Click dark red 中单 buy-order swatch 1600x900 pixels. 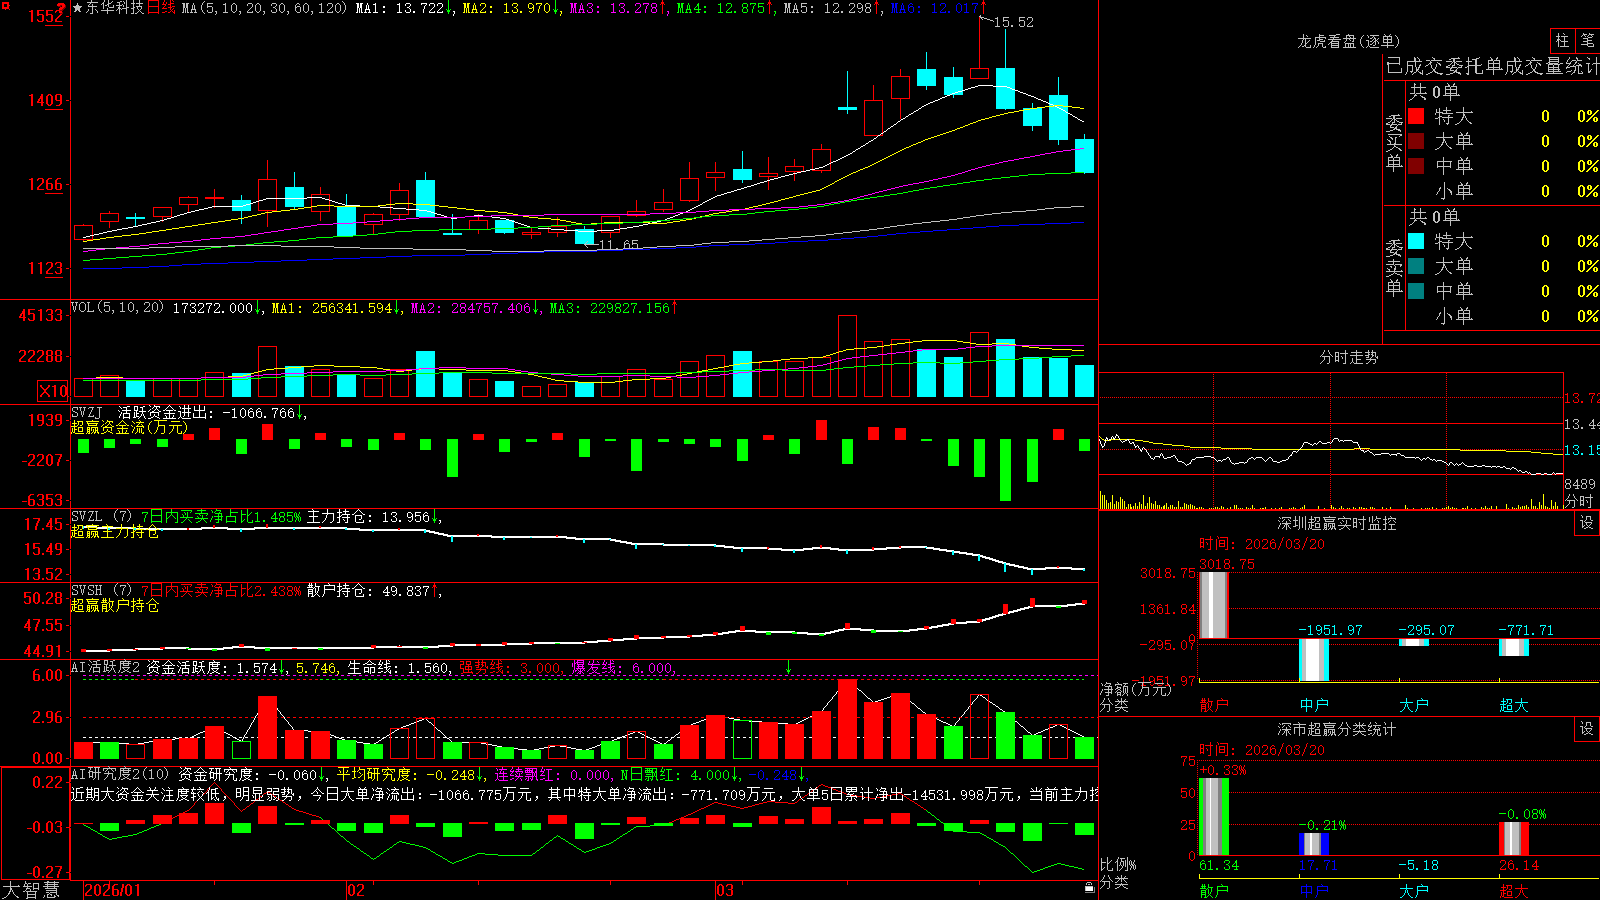click(x=1416, y=166)
